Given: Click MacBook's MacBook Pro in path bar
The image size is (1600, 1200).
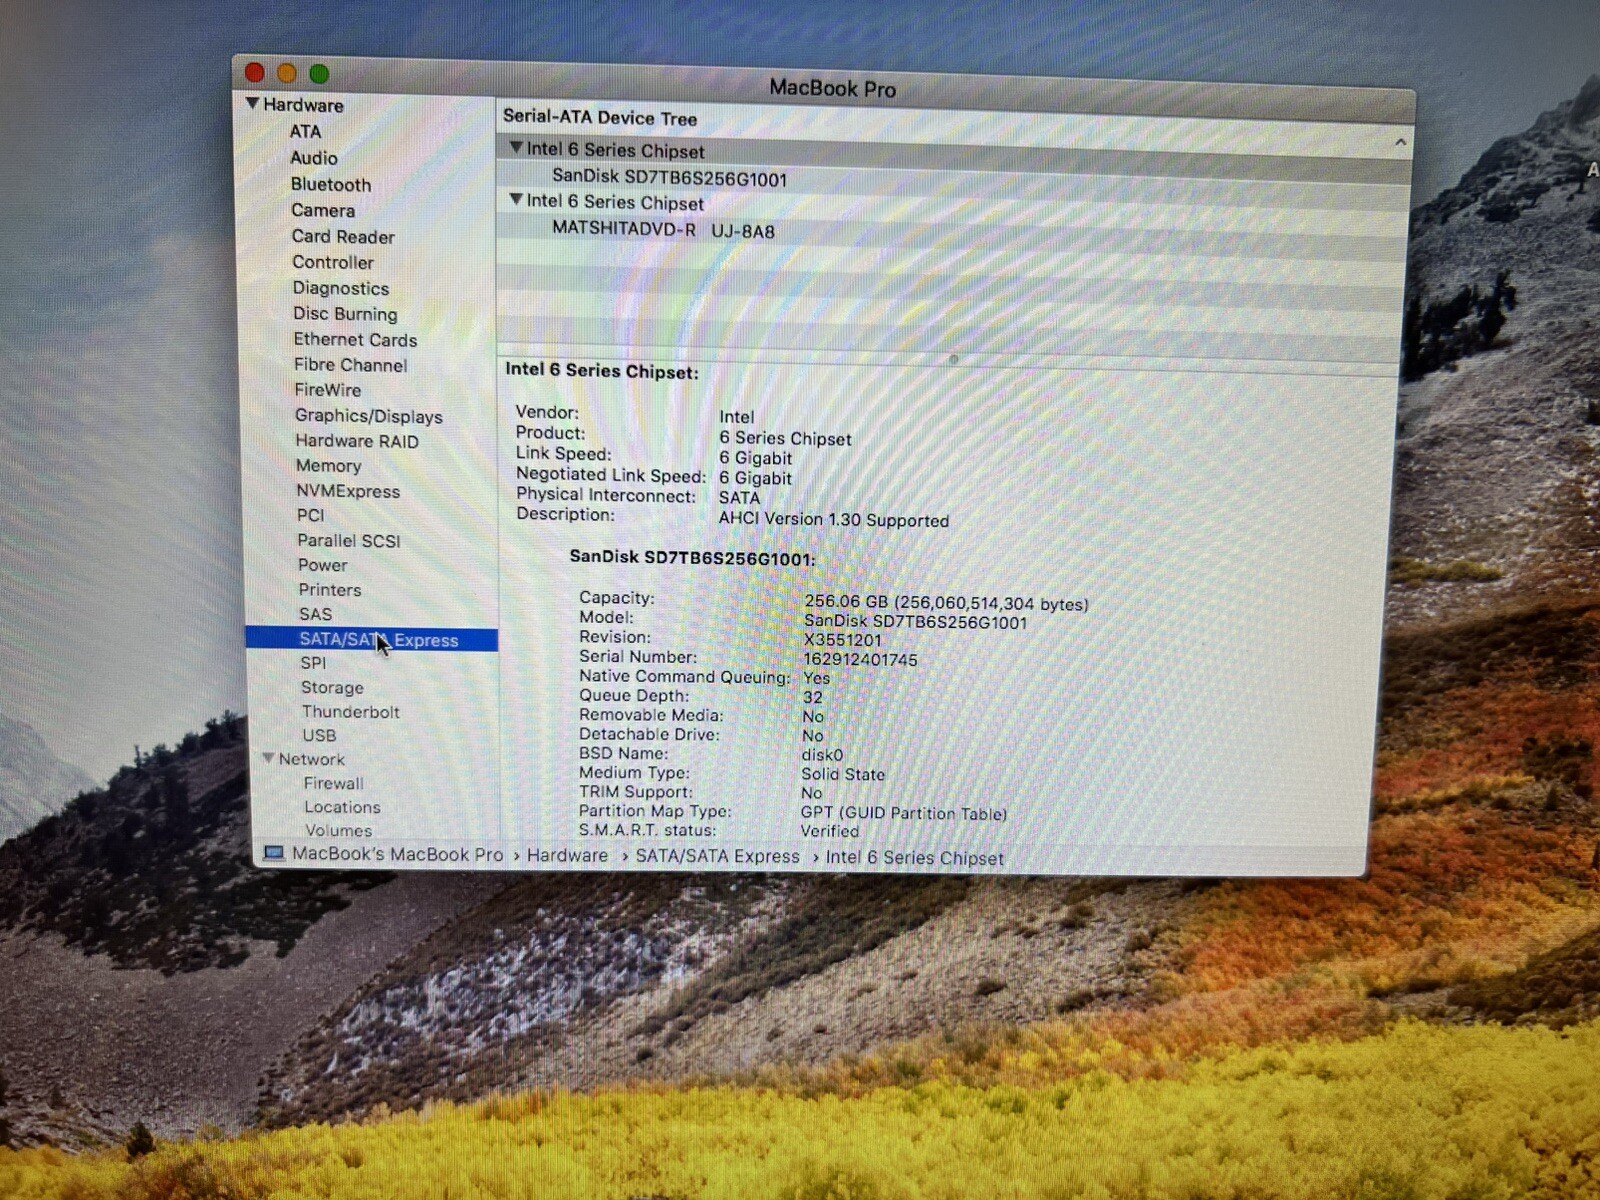Looking at the screenshot, I should tap(397, 854).
